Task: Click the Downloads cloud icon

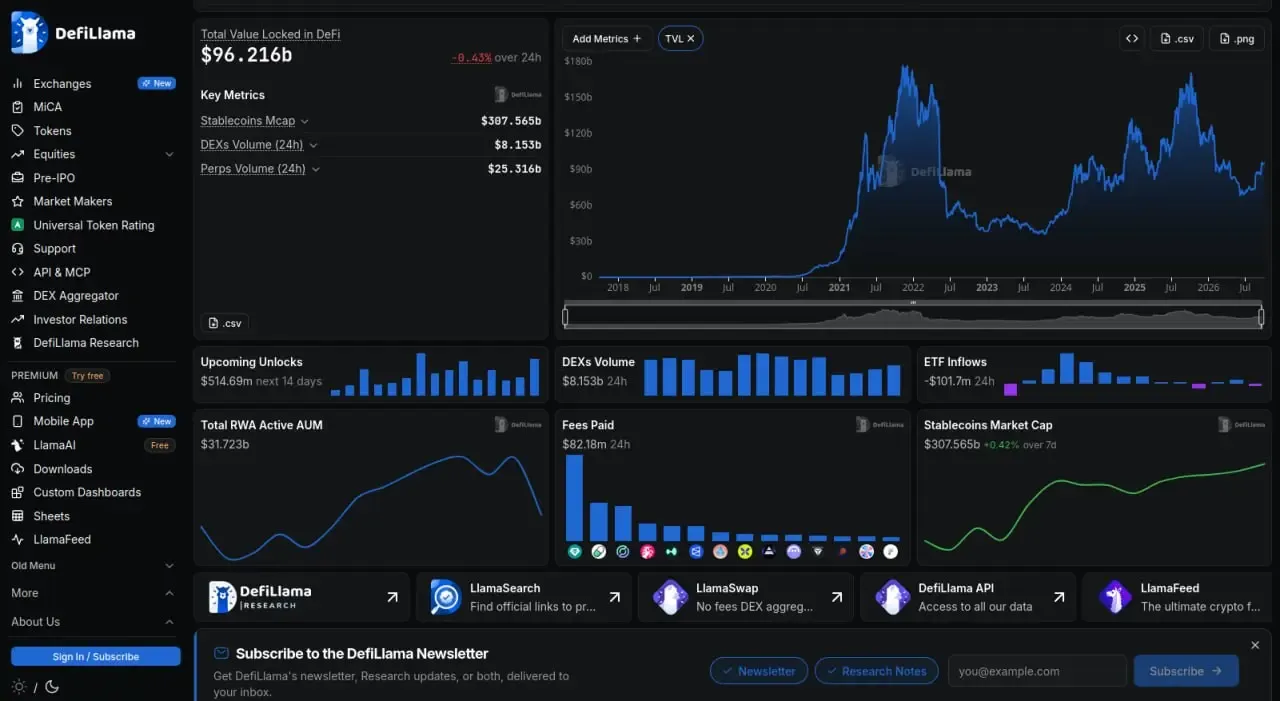Action: point(17,469)
